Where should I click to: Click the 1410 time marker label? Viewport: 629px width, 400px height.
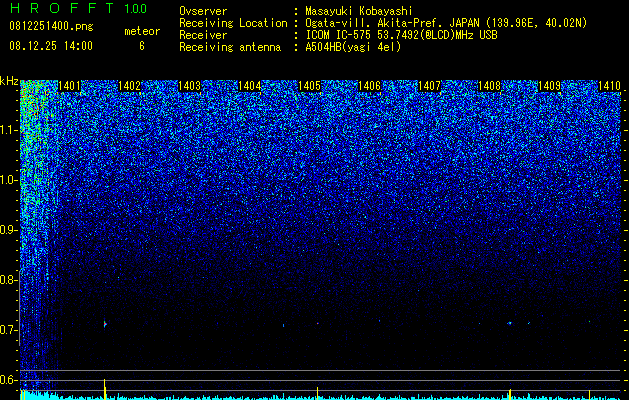pos(609,85)
